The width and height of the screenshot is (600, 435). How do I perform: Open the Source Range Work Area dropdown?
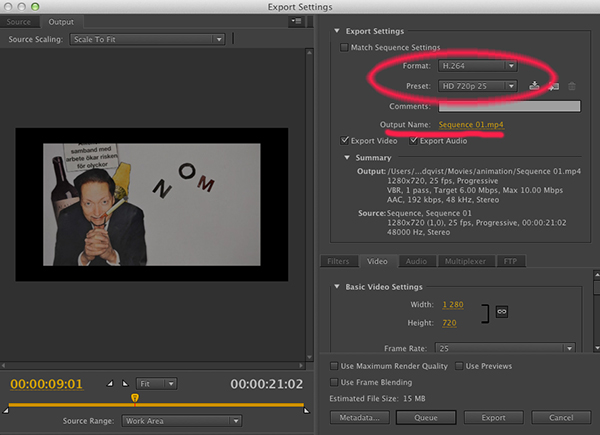(182, 421)
